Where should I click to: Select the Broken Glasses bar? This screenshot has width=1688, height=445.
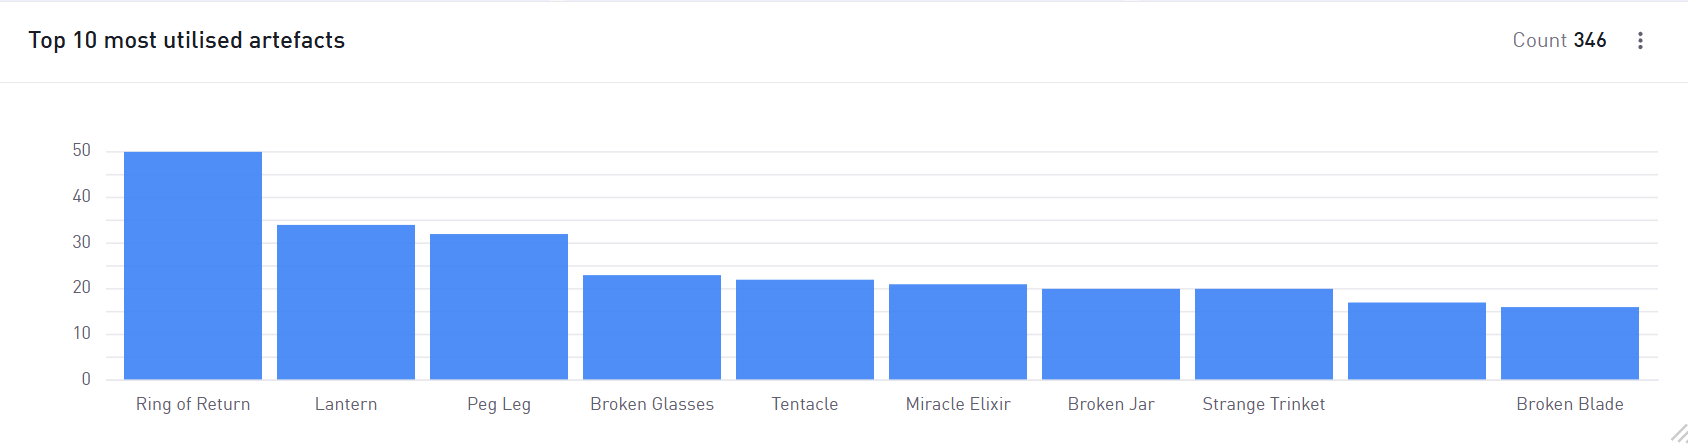652,327
